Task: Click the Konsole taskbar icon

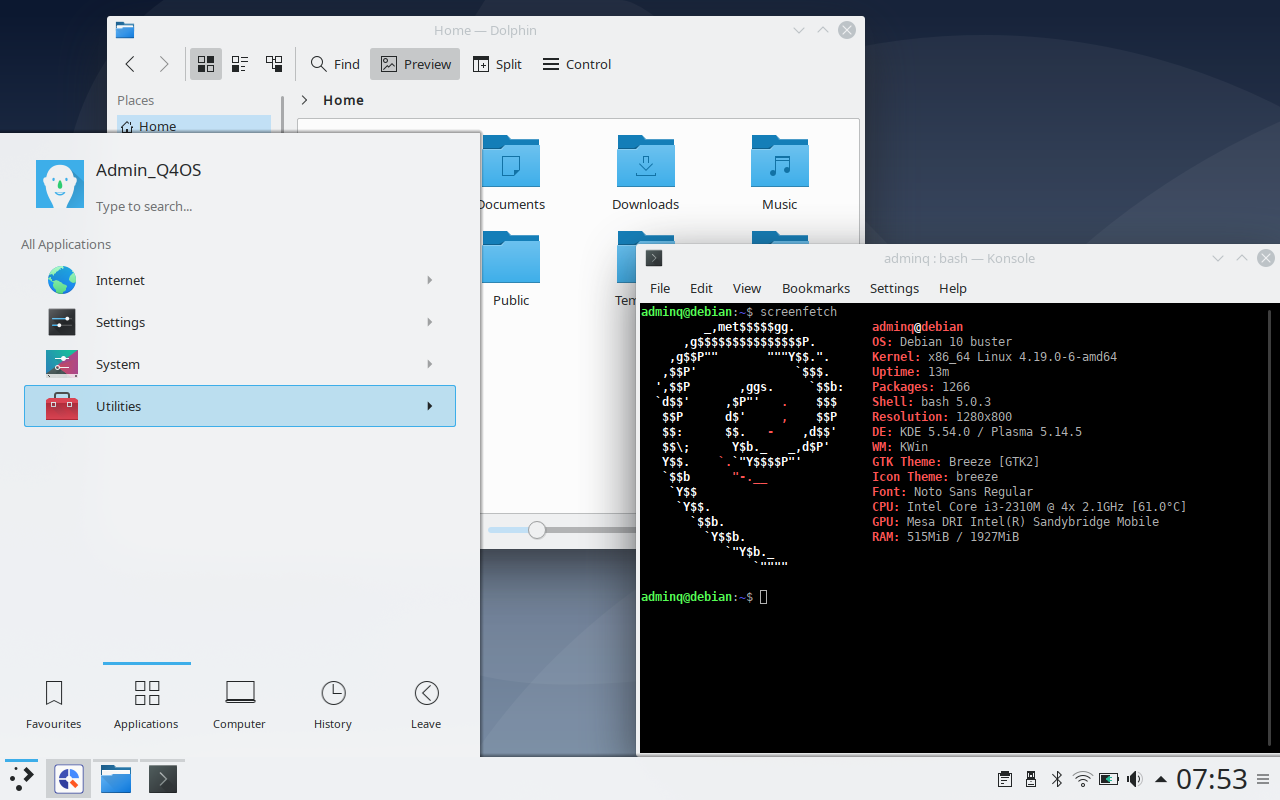Action: [x=163, y=778]
